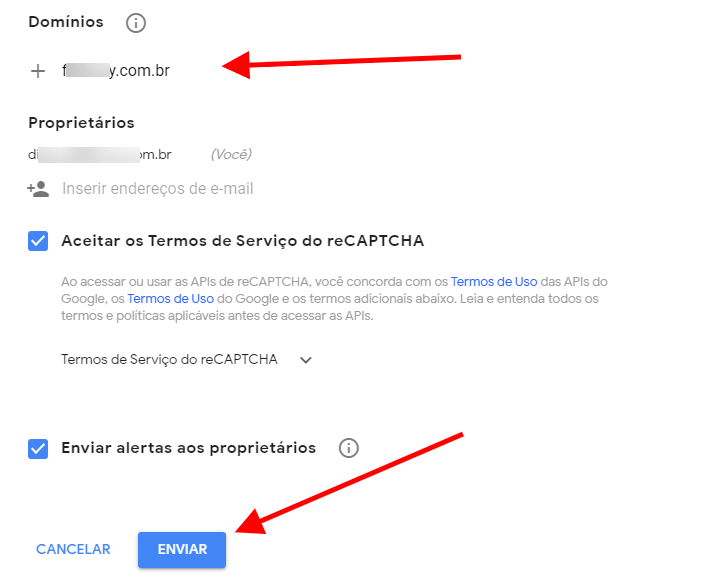Click the CANCELAR button
The height and width of the screenshot is (581, 706).
(73, 549)
